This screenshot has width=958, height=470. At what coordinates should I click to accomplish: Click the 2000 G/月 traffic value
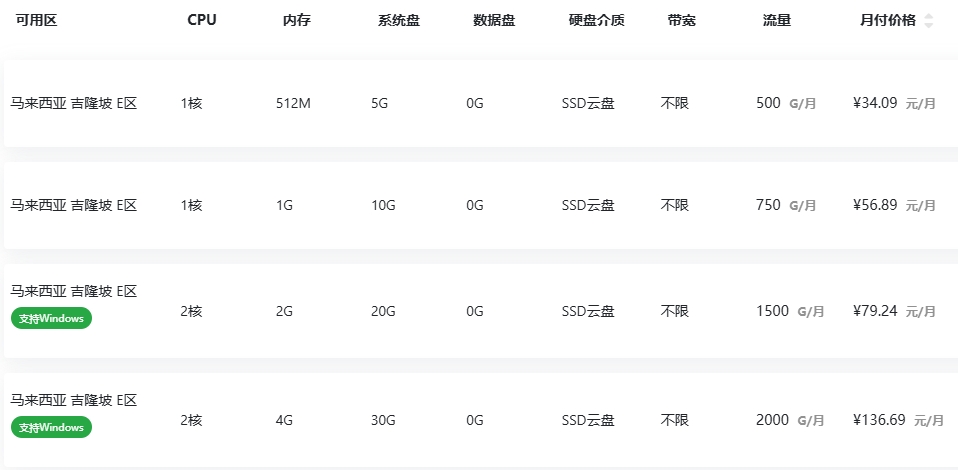click(790, 420)
